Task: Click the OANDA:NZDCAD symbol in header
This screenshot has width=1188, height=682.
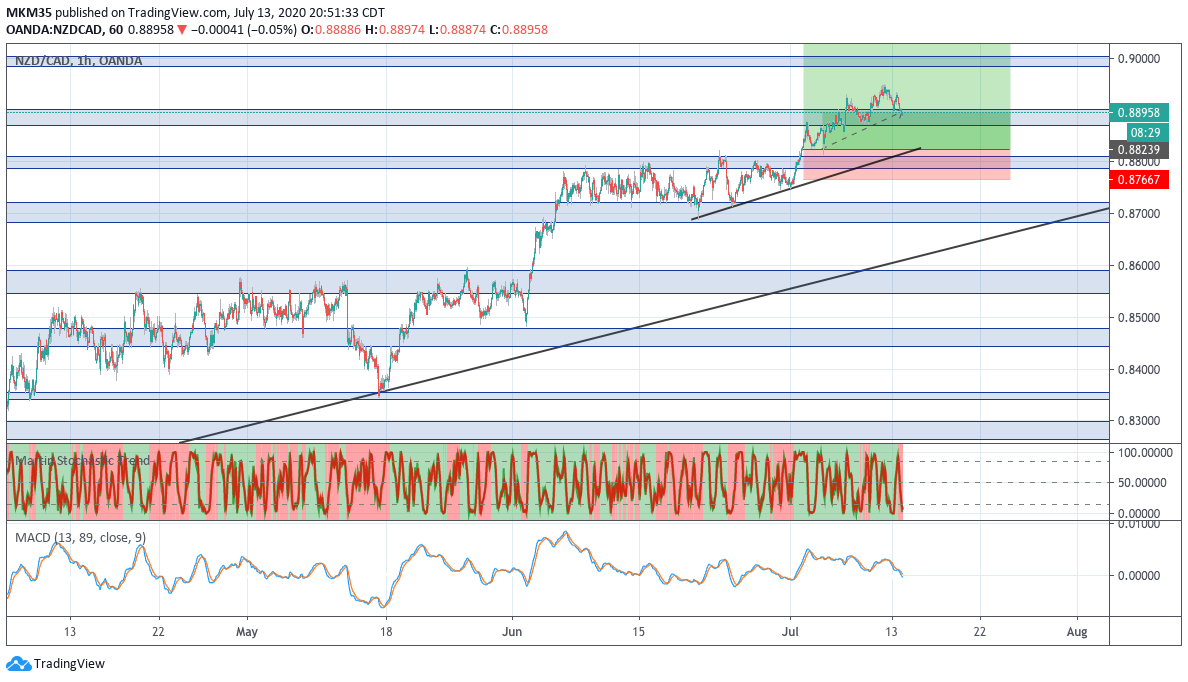Action: (x=53, y=30)
